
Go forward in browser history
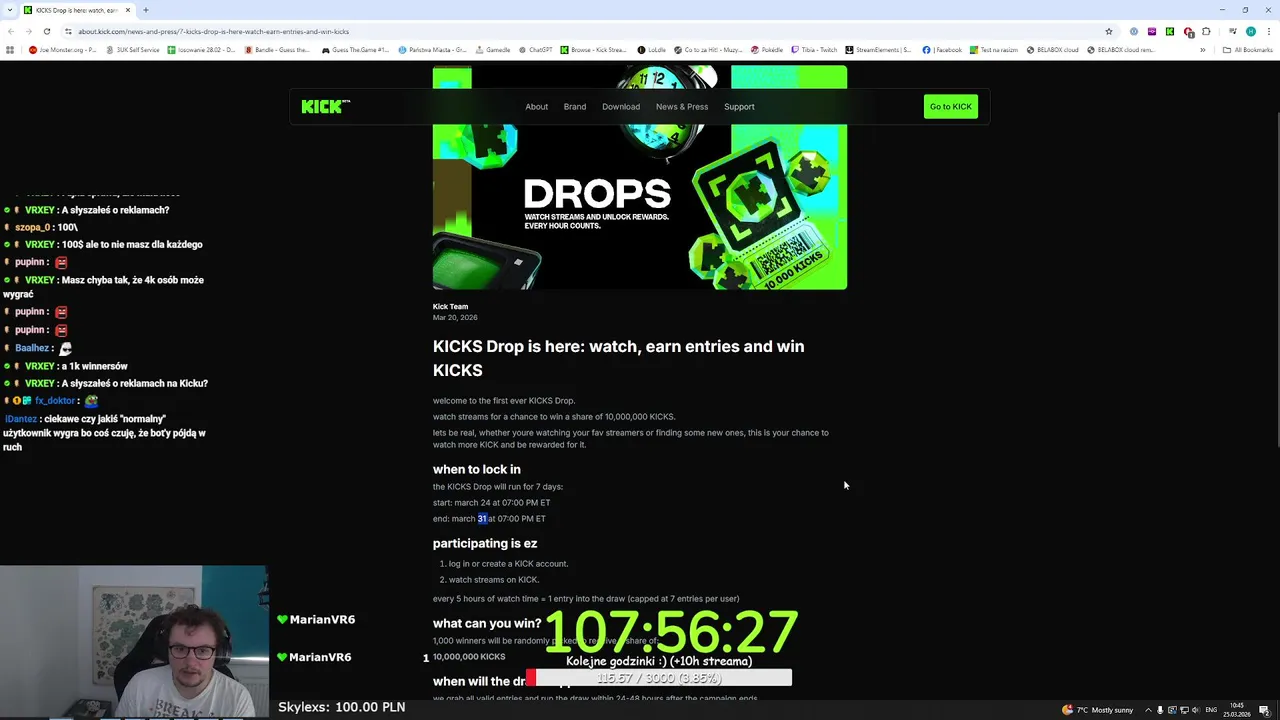point(28,31)
